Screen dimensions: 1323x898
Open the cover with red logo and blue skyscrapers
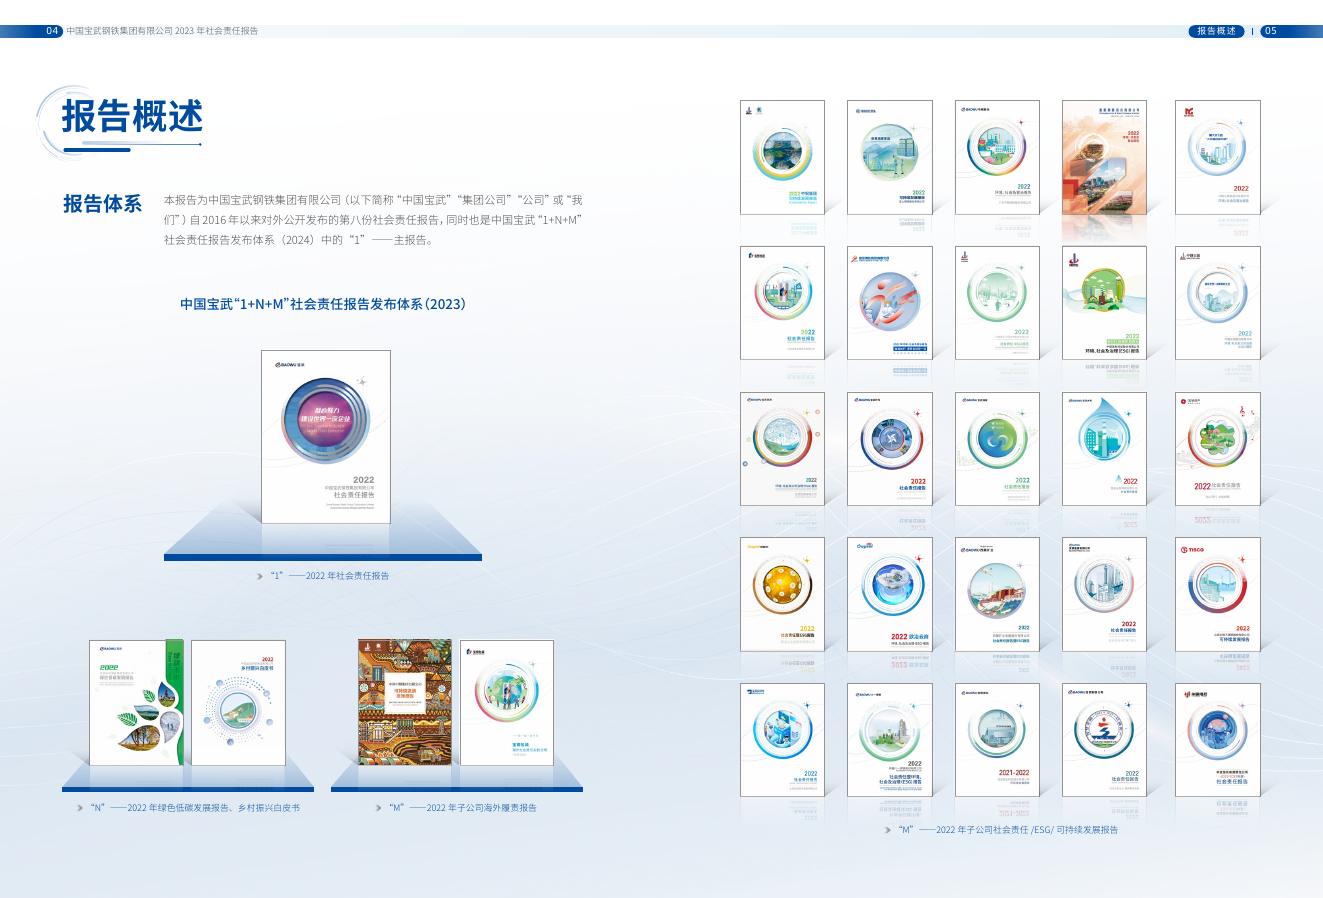[1218, 157]
